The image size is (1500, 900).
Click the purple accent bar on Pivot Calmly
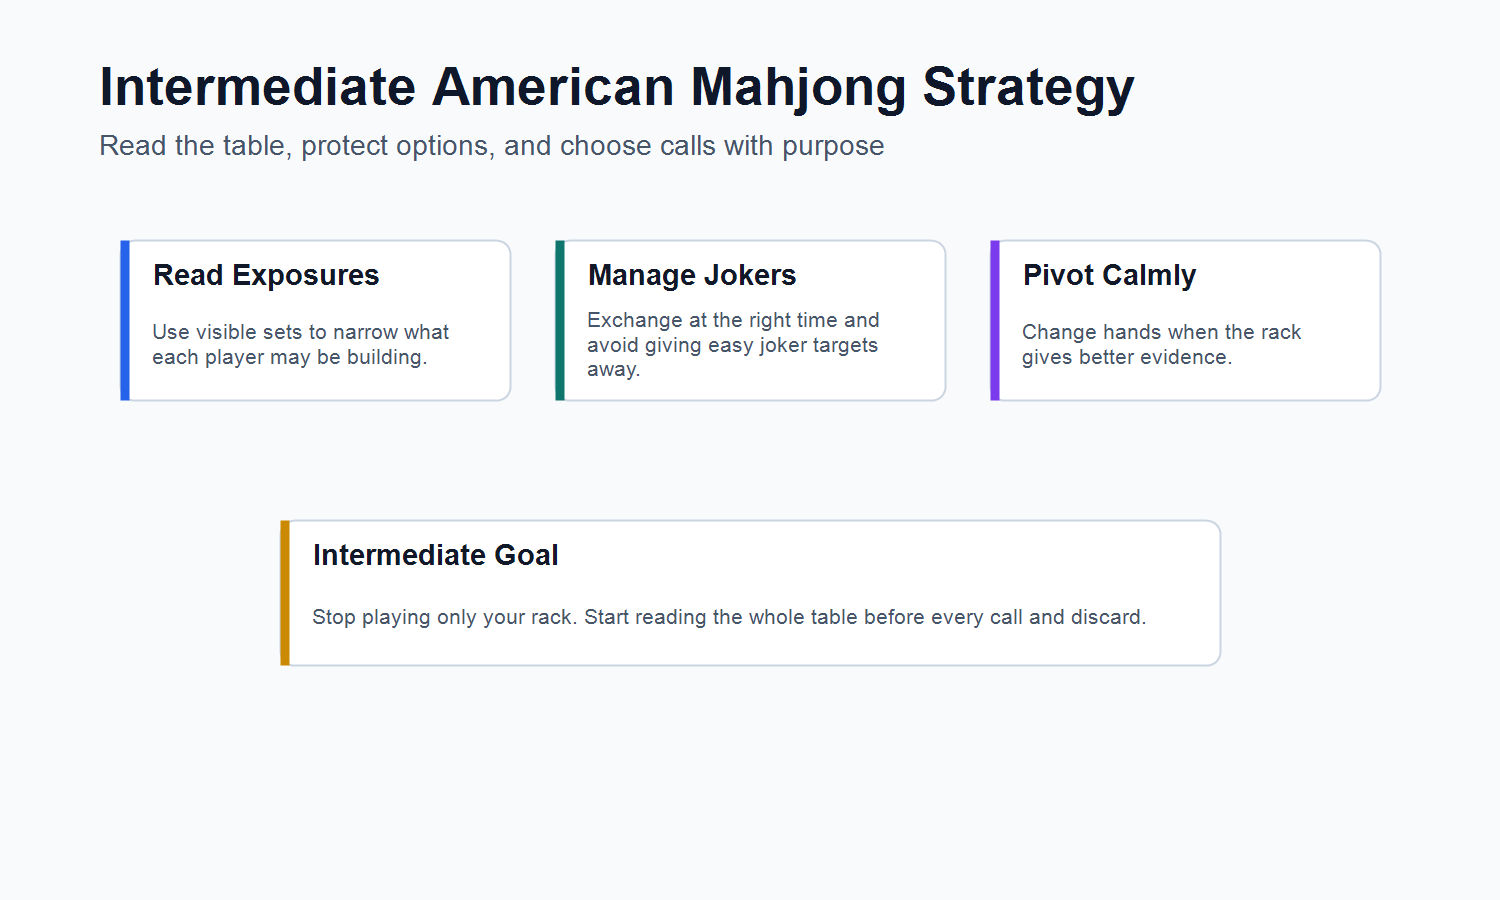(x=995, y=320)
